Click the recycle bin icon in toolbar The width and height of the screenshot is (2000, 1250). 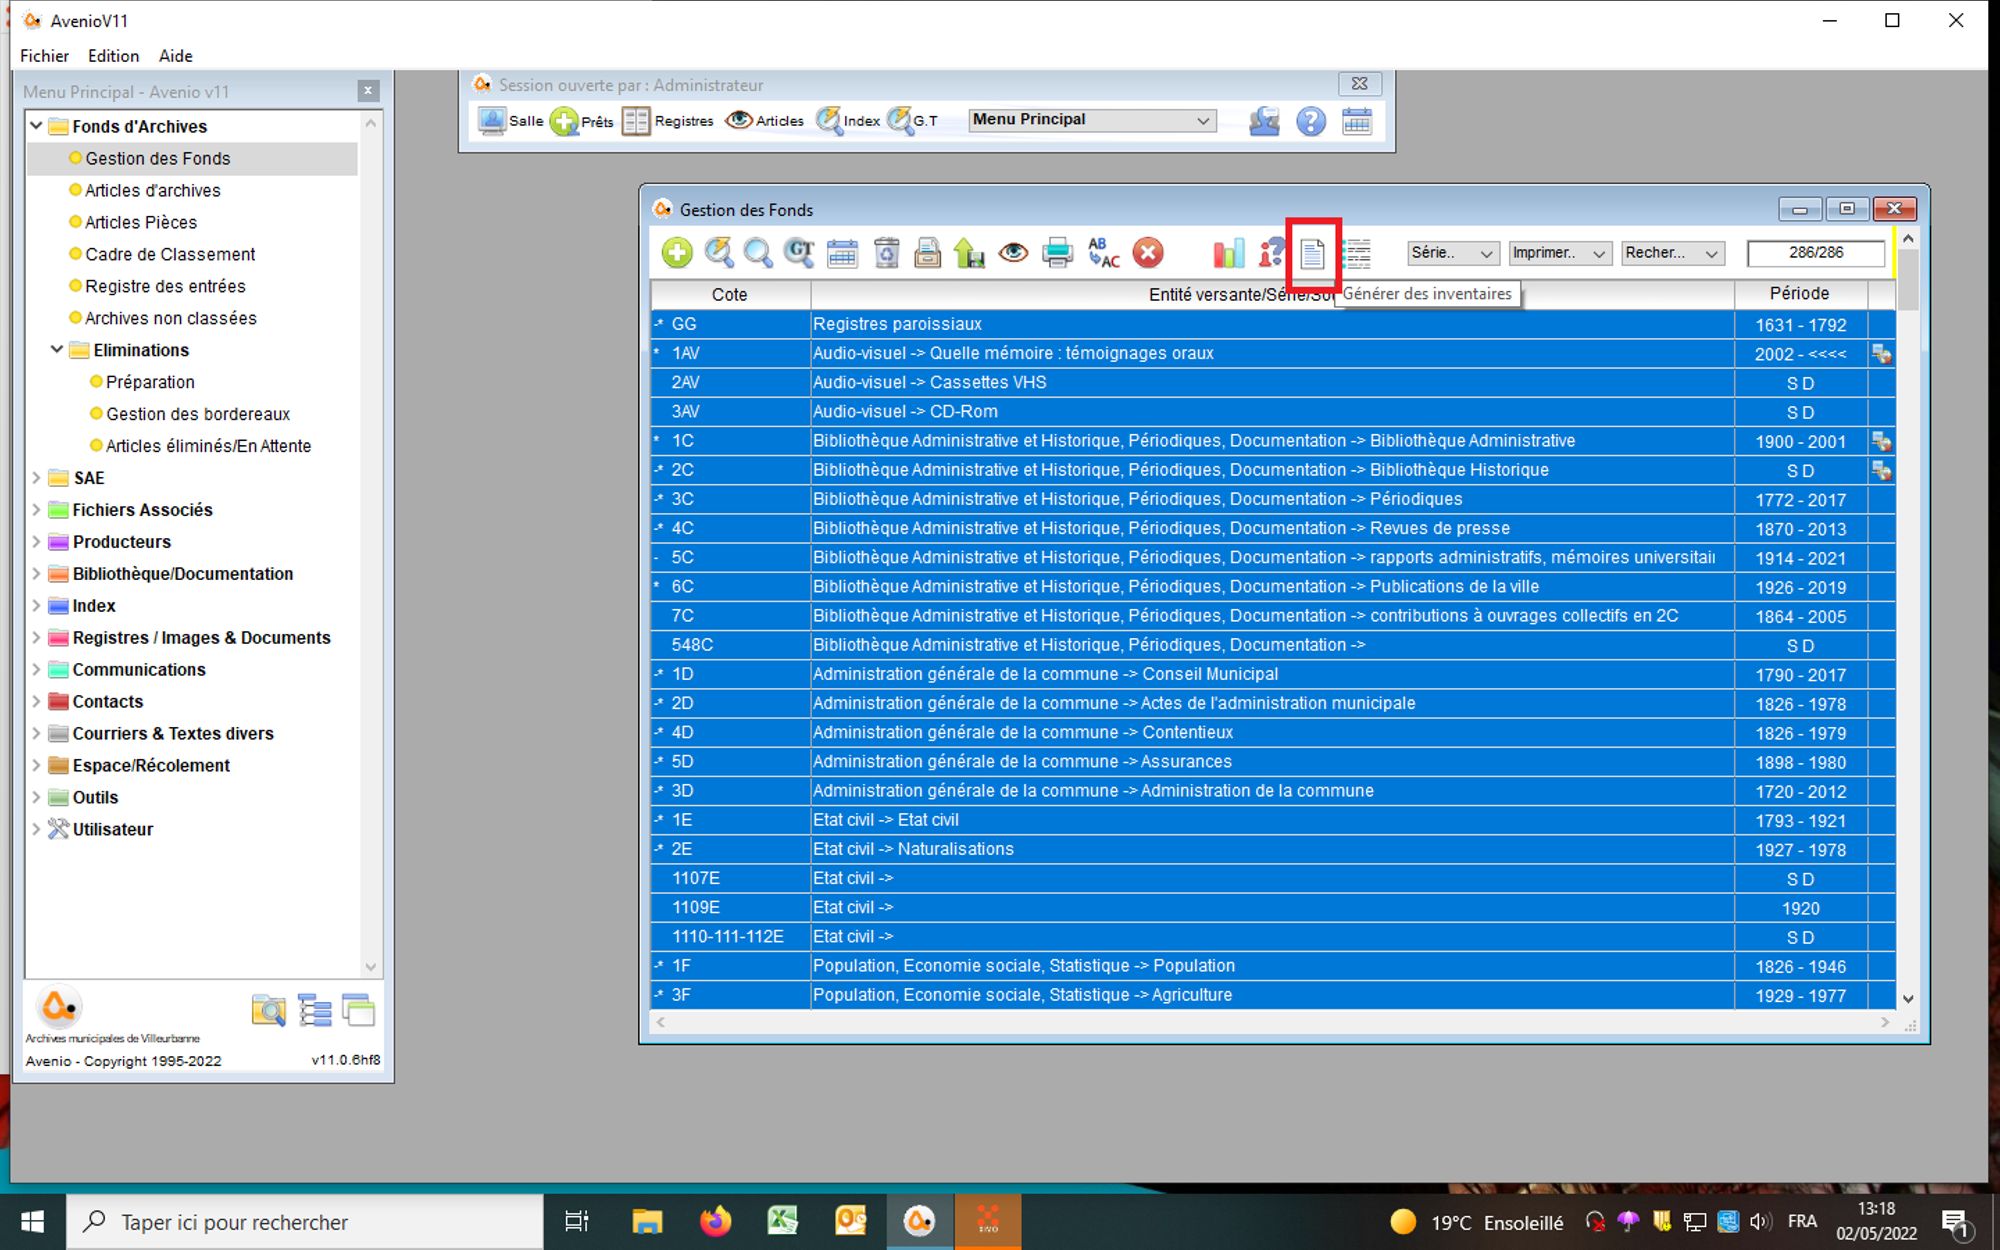[x=886, y=253]
